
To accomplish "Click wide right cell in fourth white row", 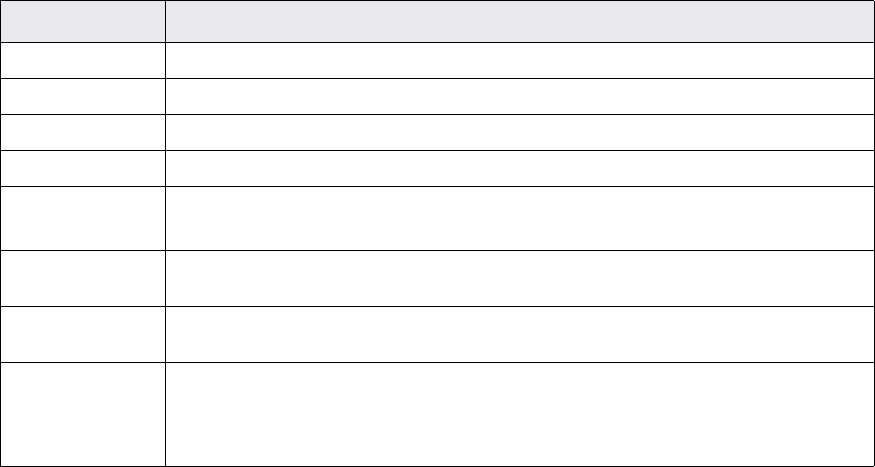I will pos(516,168).
